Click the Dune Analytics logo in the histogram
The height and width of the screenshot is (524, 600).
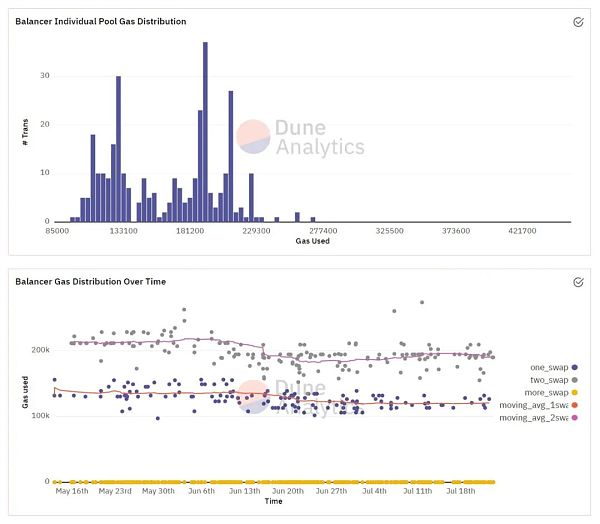click(300, 138)
